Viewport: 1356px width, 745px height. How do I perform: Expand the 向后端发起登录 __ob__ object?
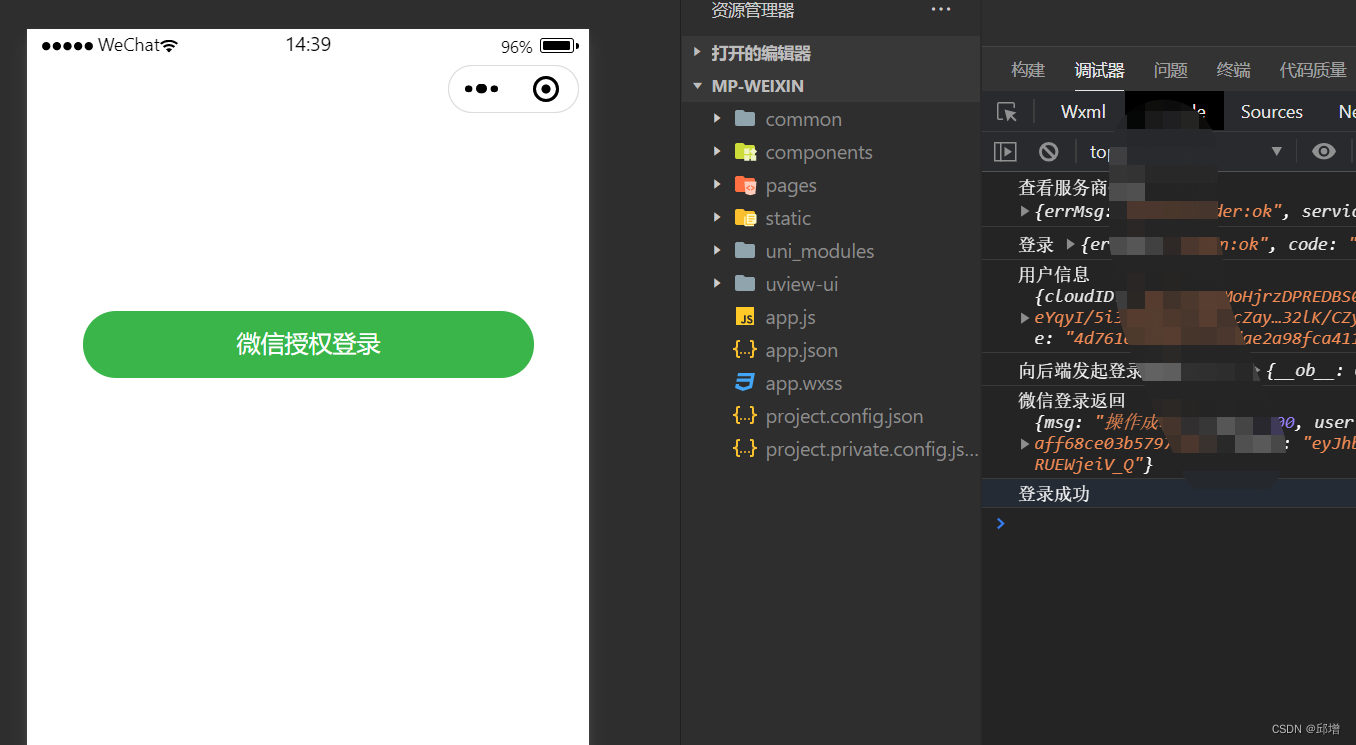pyautogui.click(x=1257, y=371)
